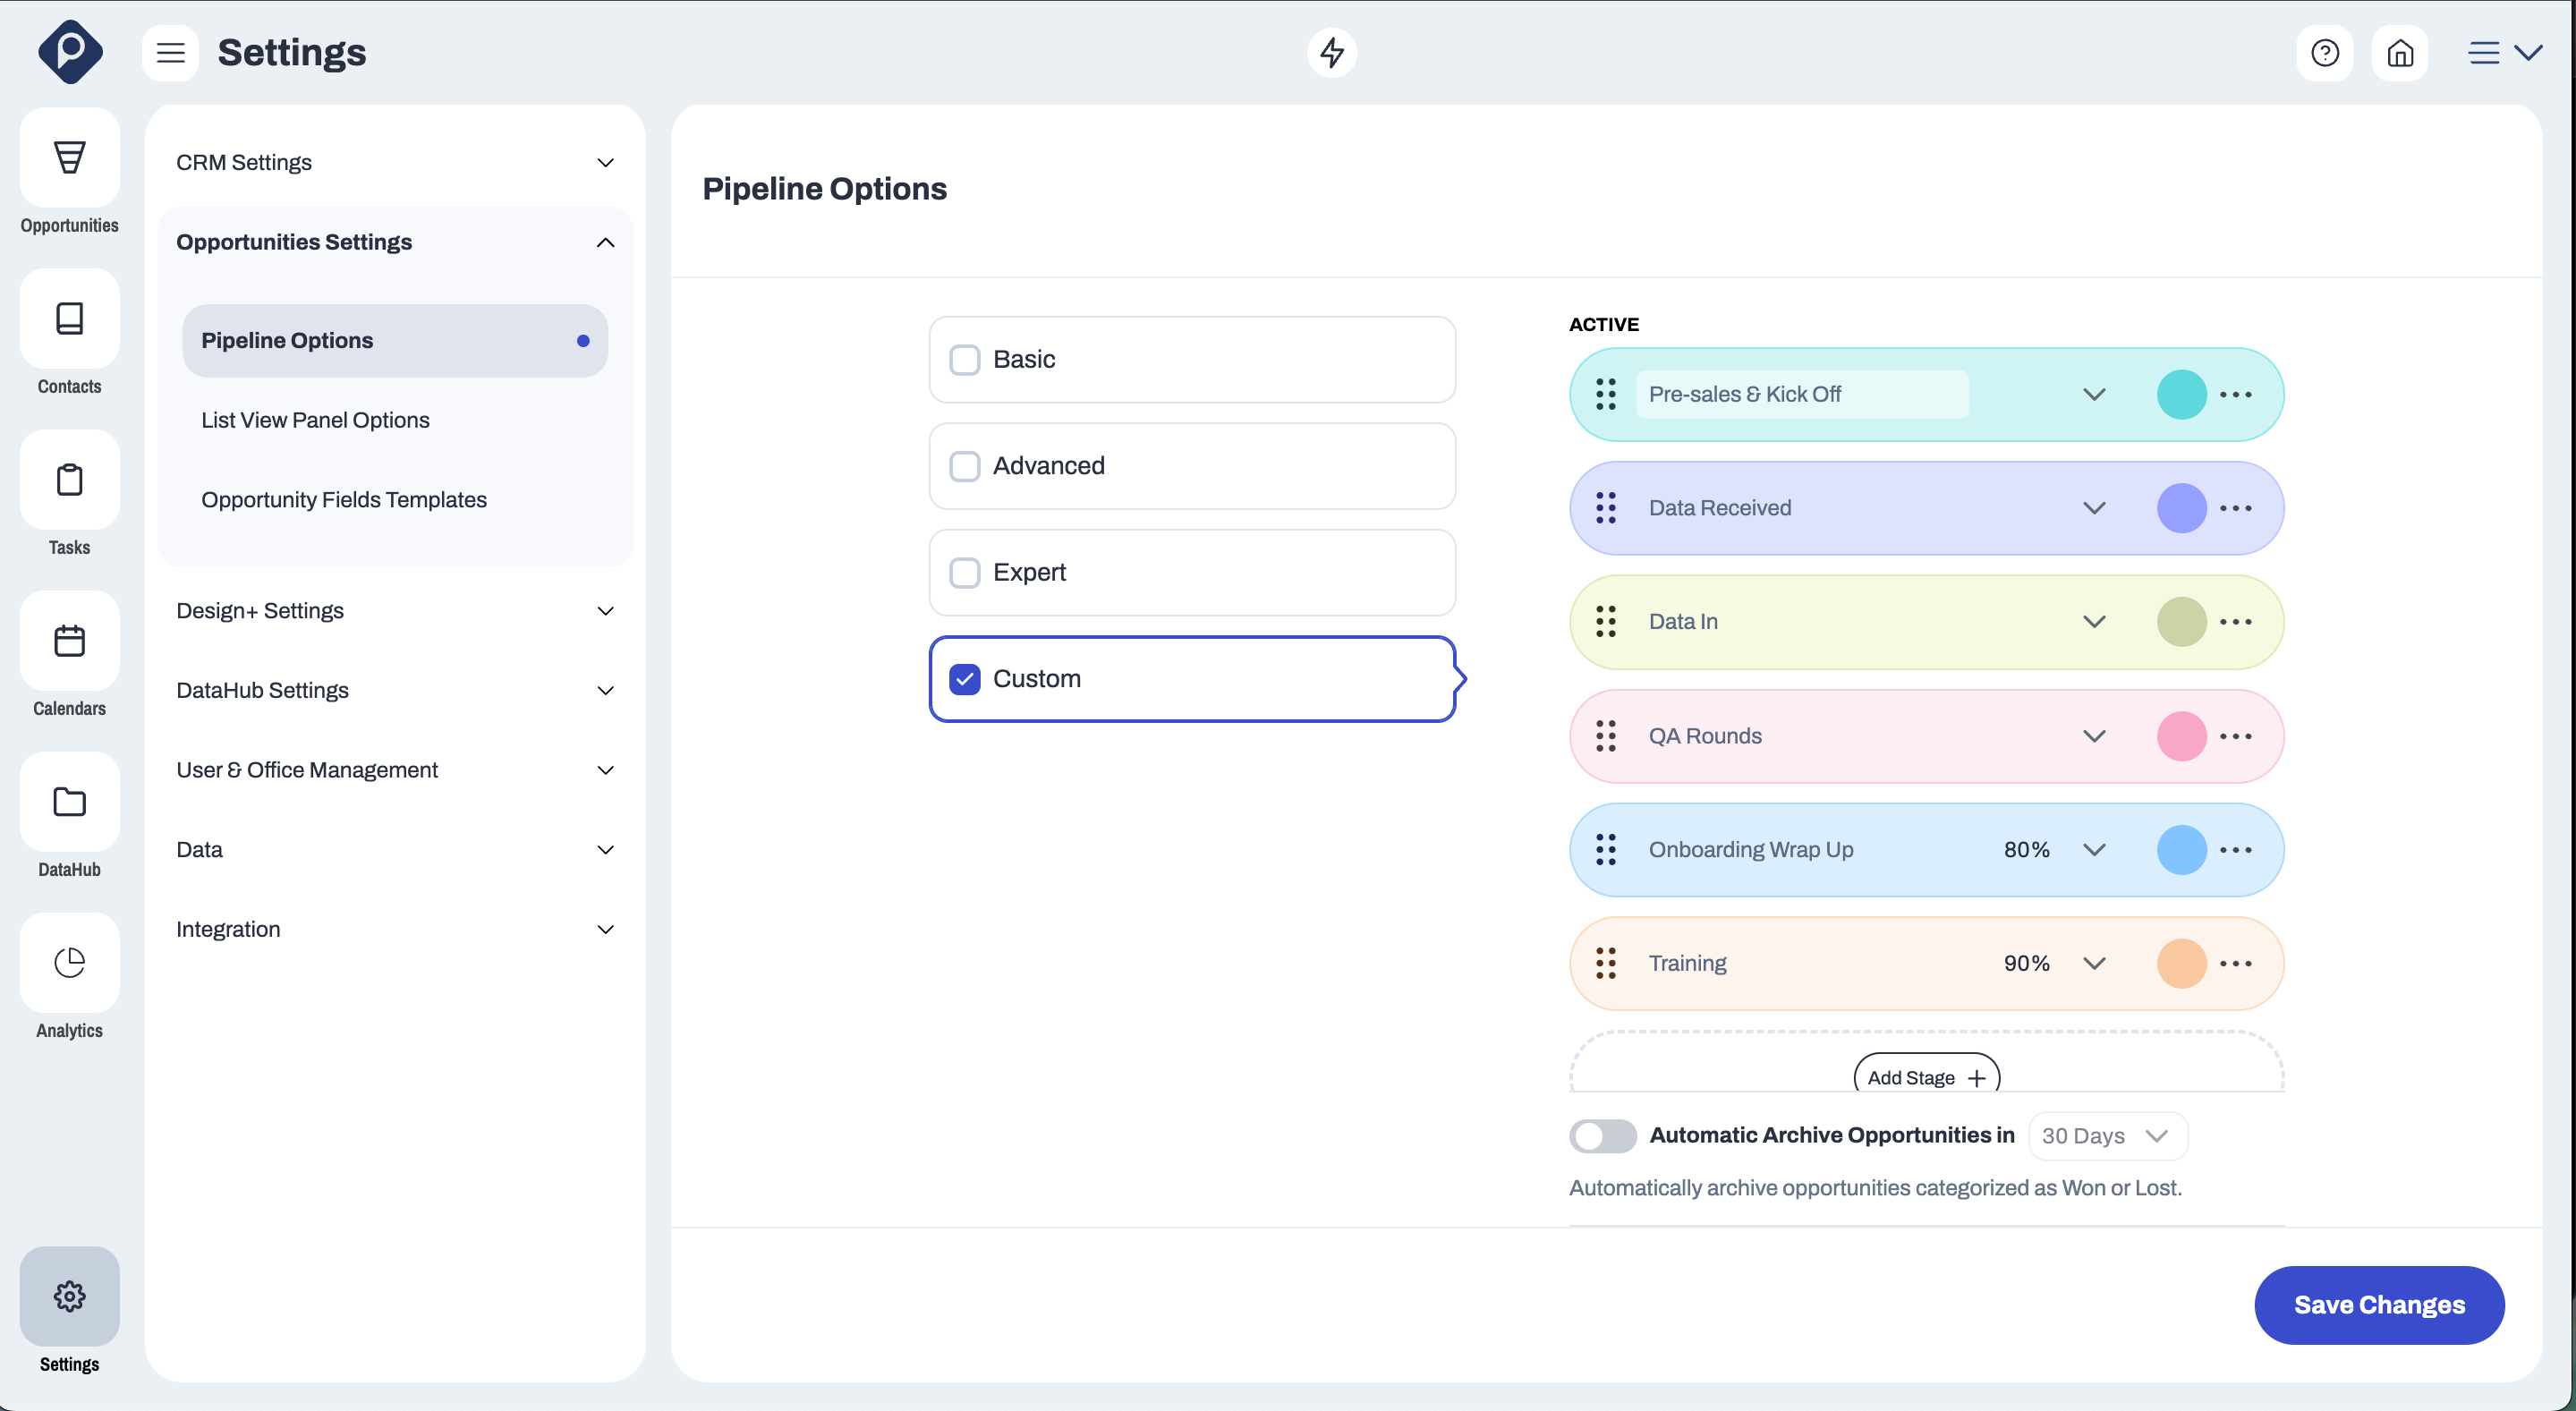Screen dimensions: 2576x1411
Task: Click the Save Changes button
Action: click(x=2378, y=1305)
